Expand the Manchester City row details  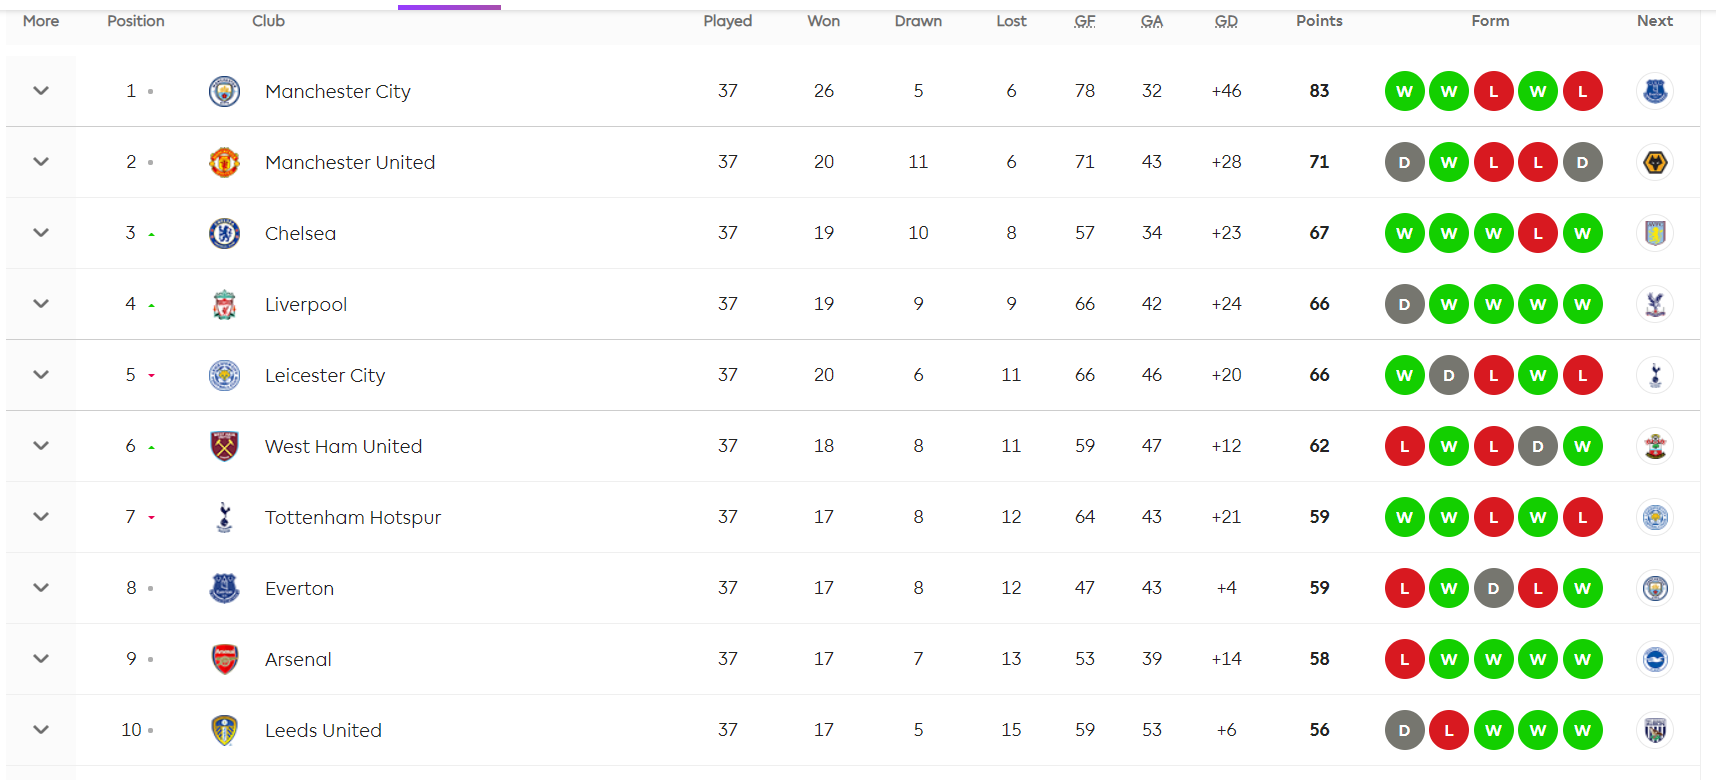click(x=41, y=91)
